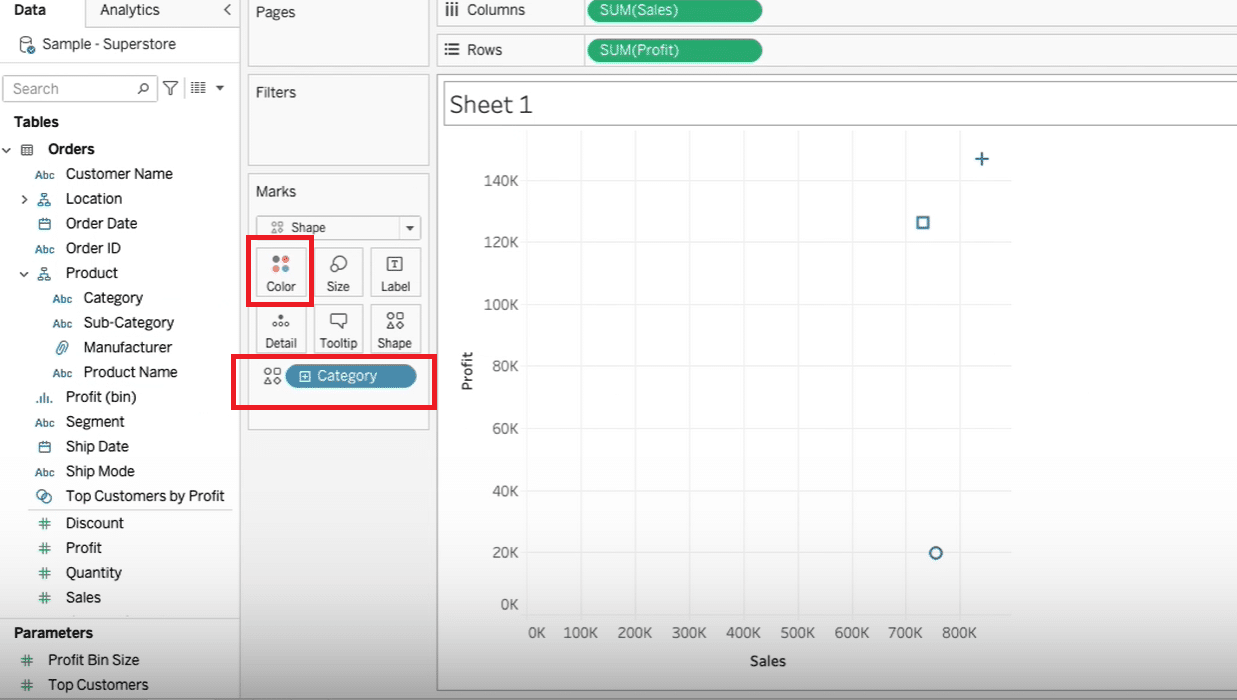Image resolution: width=1237 pixels, height=700 pixels.
Task: Open the data pane view options arrow
Action: click(220, 88)
